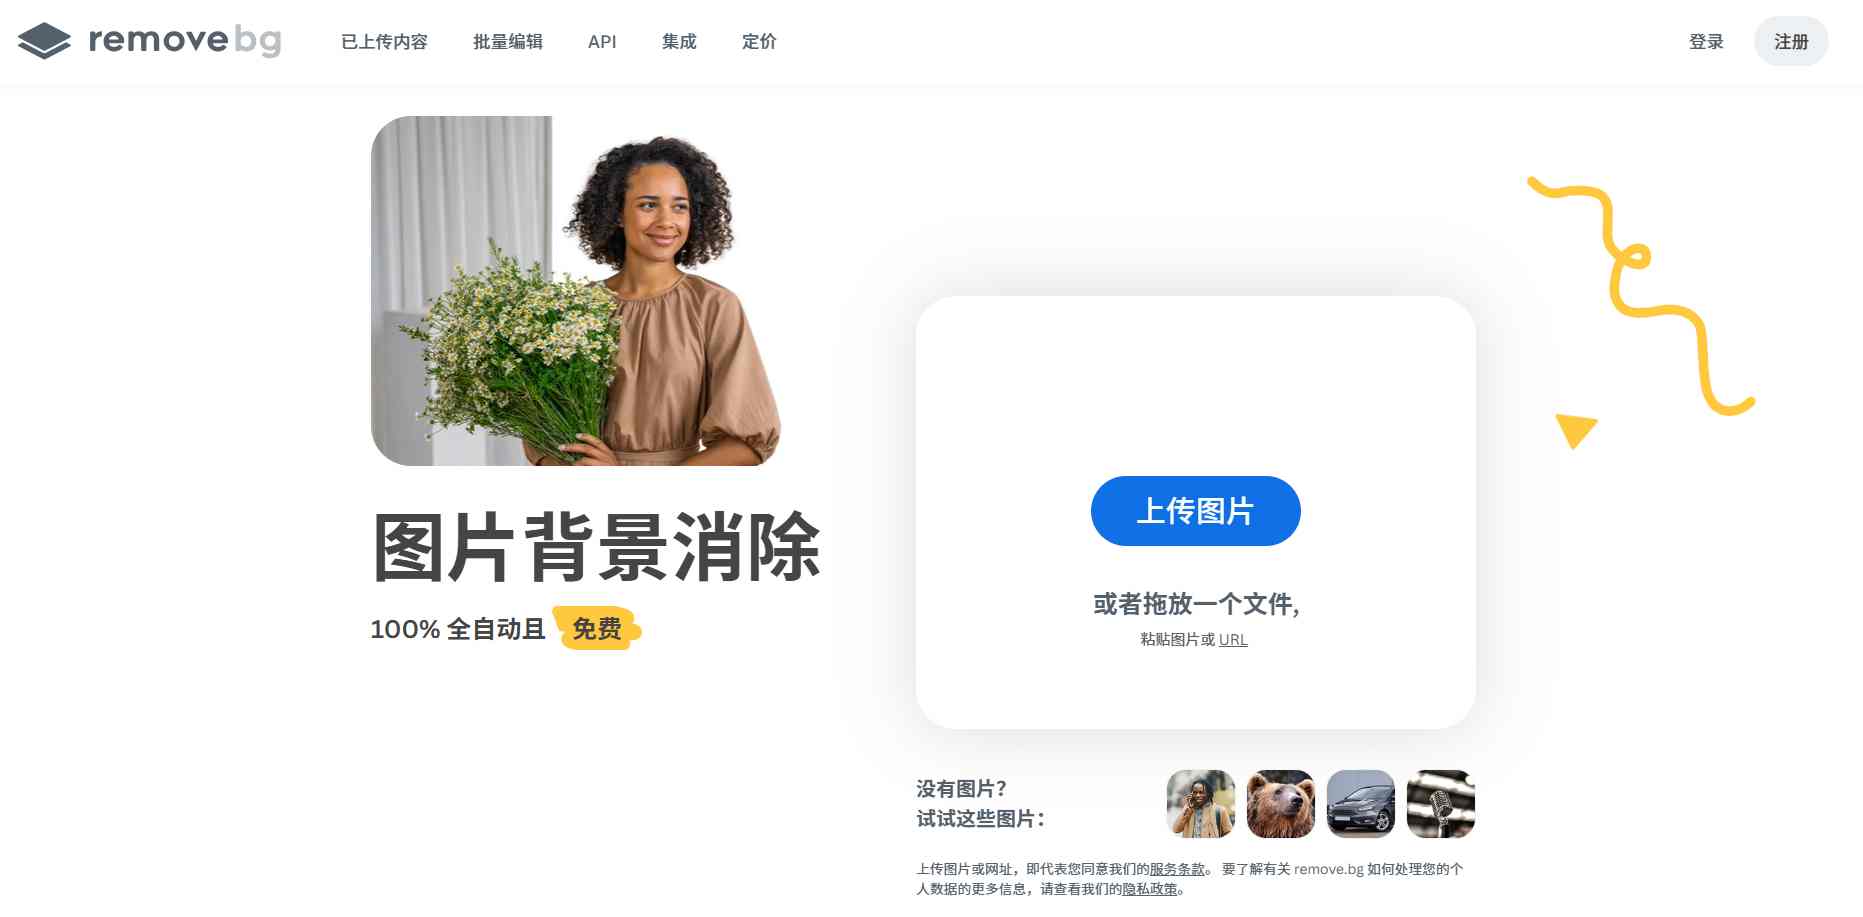Select the microphone sample thumbnail

click(x=1441, y=804)
